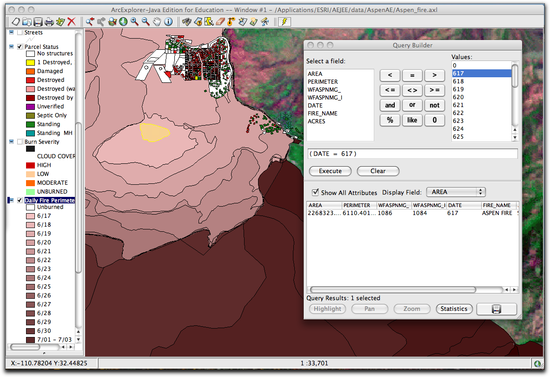The image size is (550, 377).
Task: Click the red X remove layer icon
Action: 72,22
